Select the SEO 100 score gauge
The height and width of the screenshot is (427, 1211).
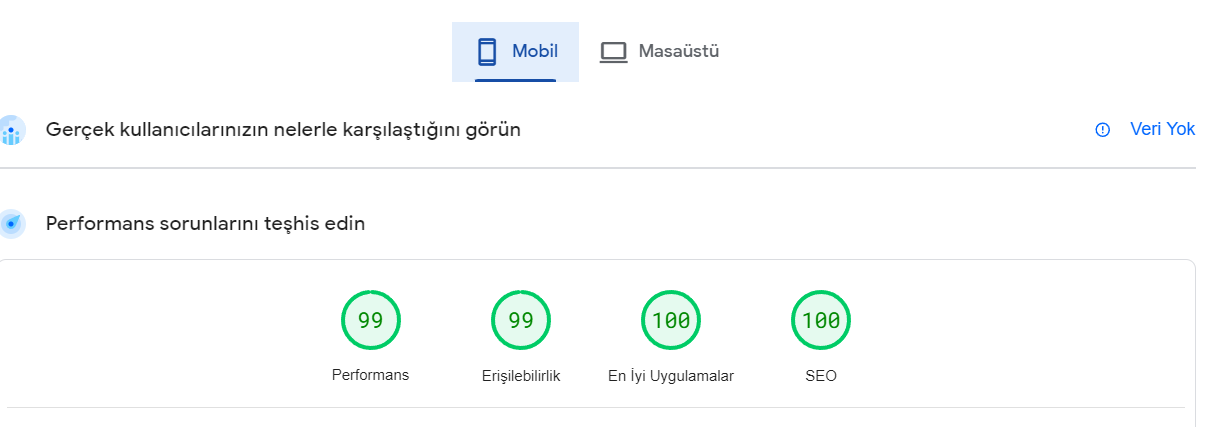click(x=821, y=320)
